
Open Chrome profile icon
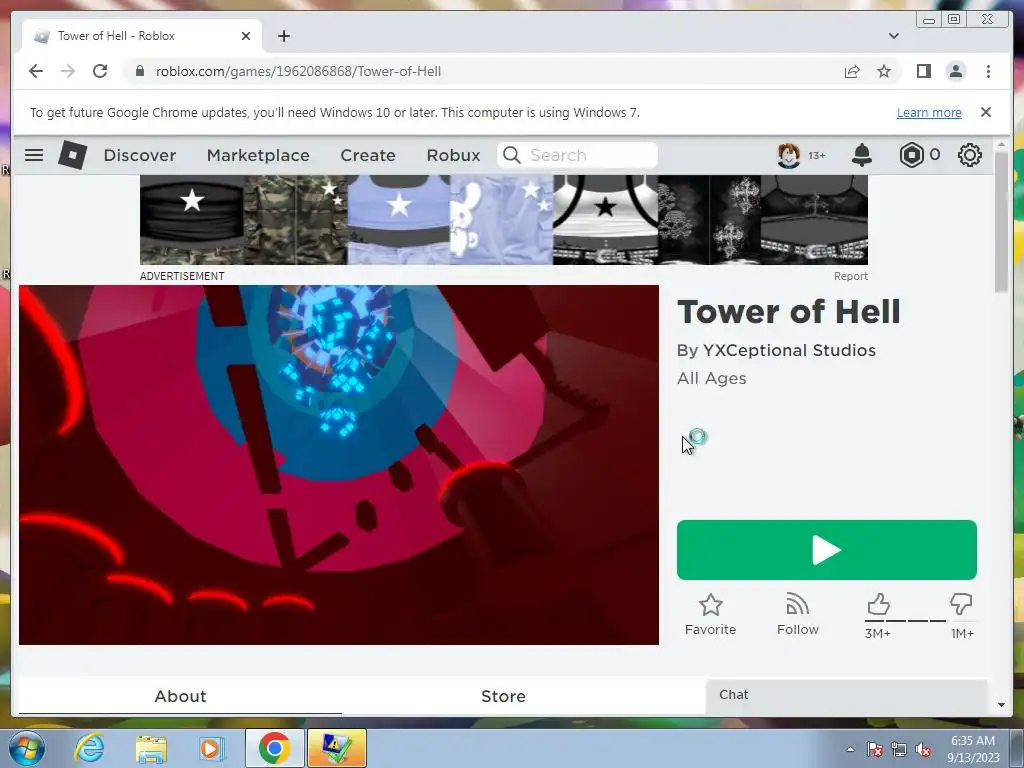955,71
